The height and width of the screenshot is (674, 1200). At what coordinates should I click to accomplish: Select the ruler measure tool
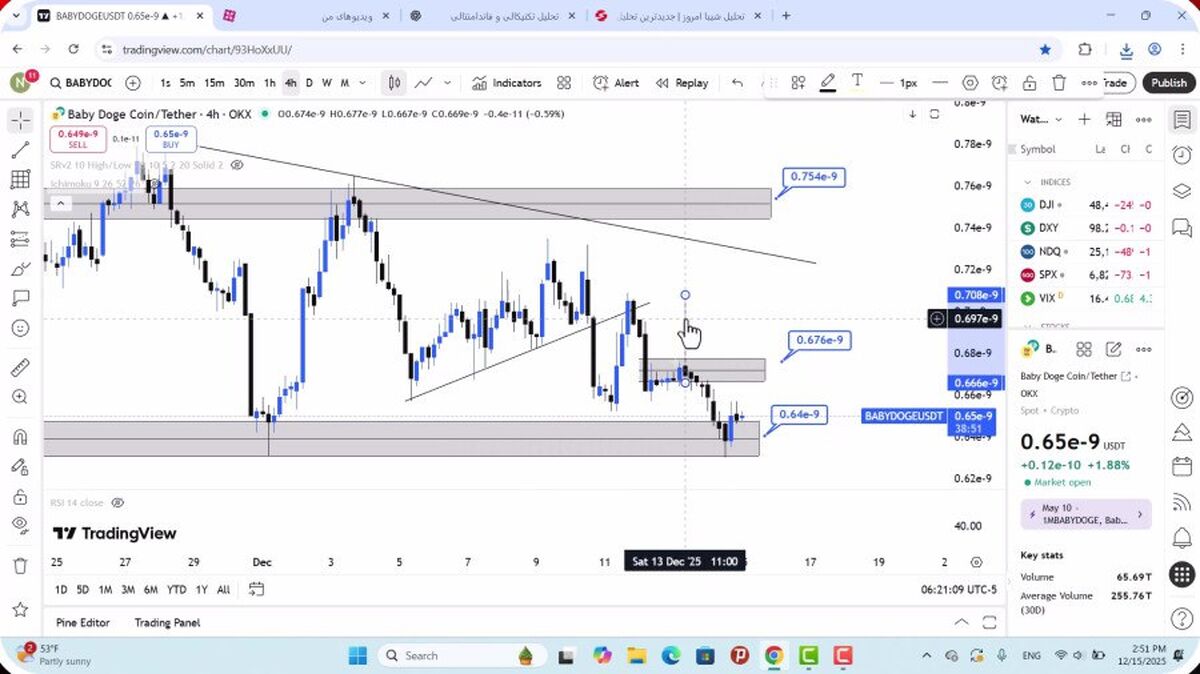[20, 367]
